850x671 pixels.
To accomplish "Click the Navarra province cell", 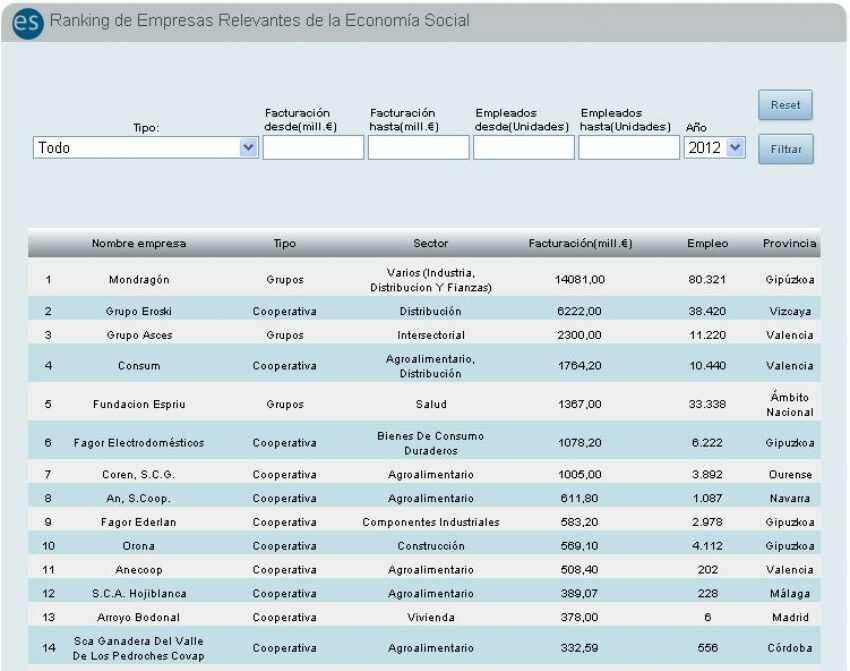I will (790, 498).
